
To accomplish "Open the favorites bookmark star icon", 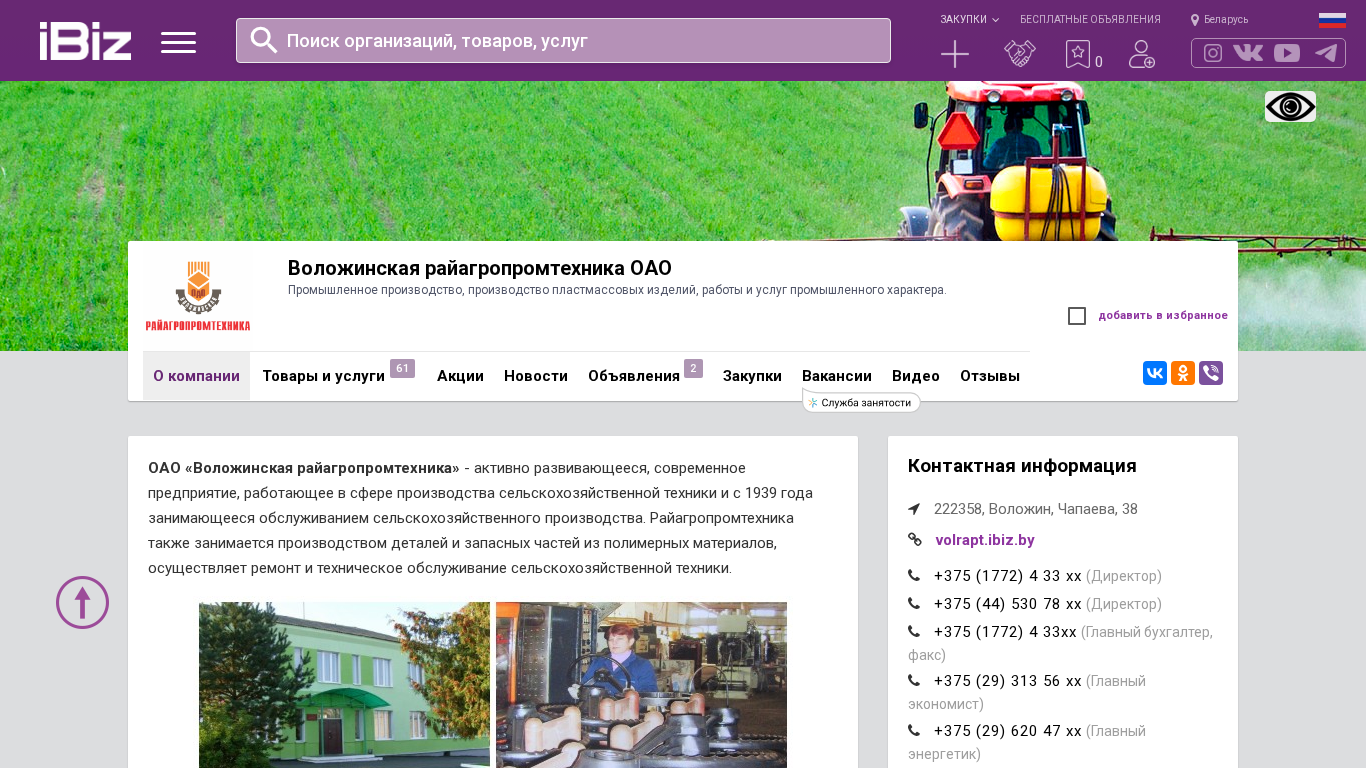I will pos(1077,54).
